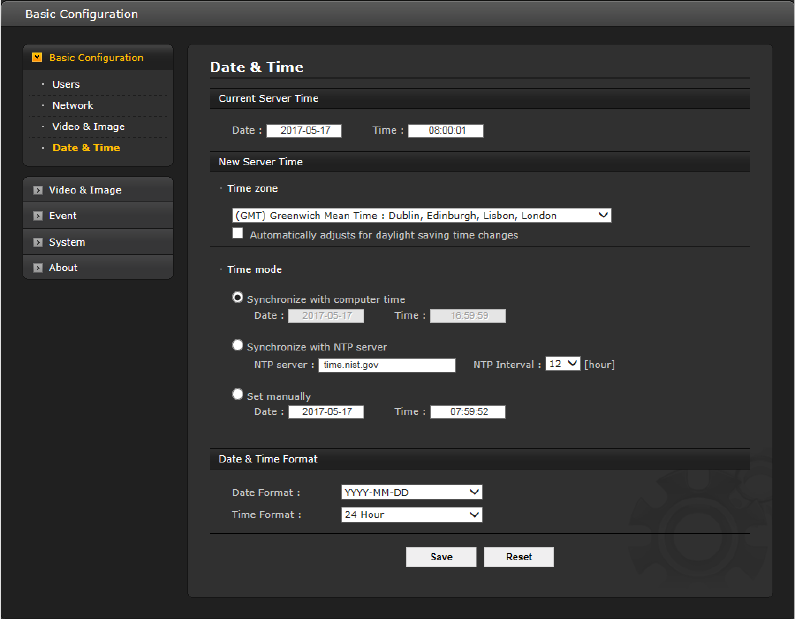The width and height of the screenshot is (795, 619).
Task: Click the Reset button
Action: (x=519, y=557)
